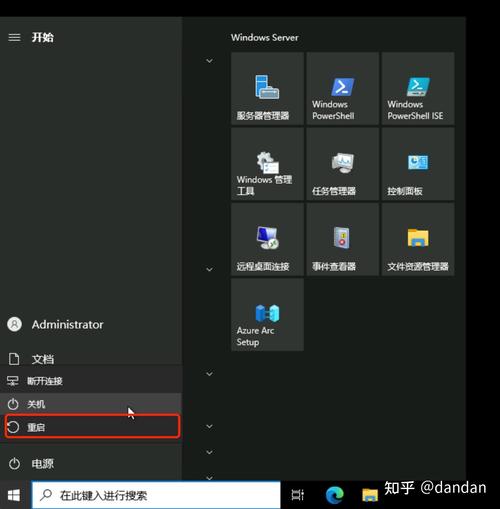Image resolution: width=500 pixels, height=509 pixels.
Task: Open Windows 管理工具 tile
Action: click(267, 164)
